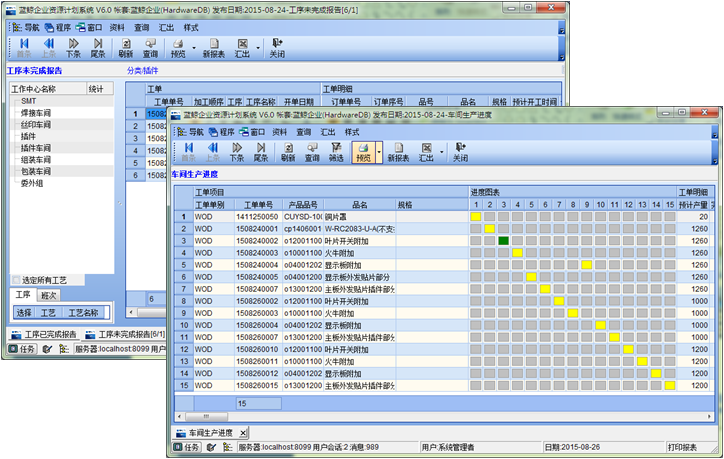Viewport: 724px width, 459px height.
Task: Switch to 批次 tab in back window
Action: coord(48,296)
